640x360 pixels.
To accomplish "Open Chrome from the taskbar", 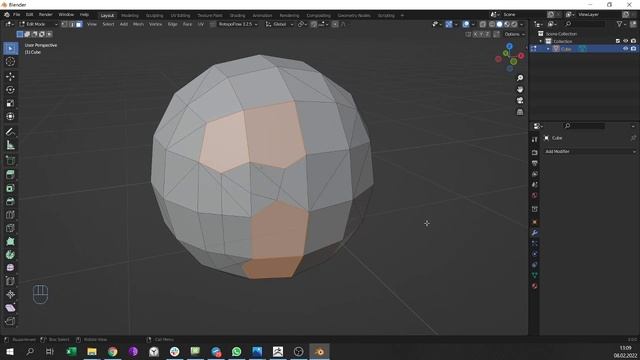I will (113, 351).
